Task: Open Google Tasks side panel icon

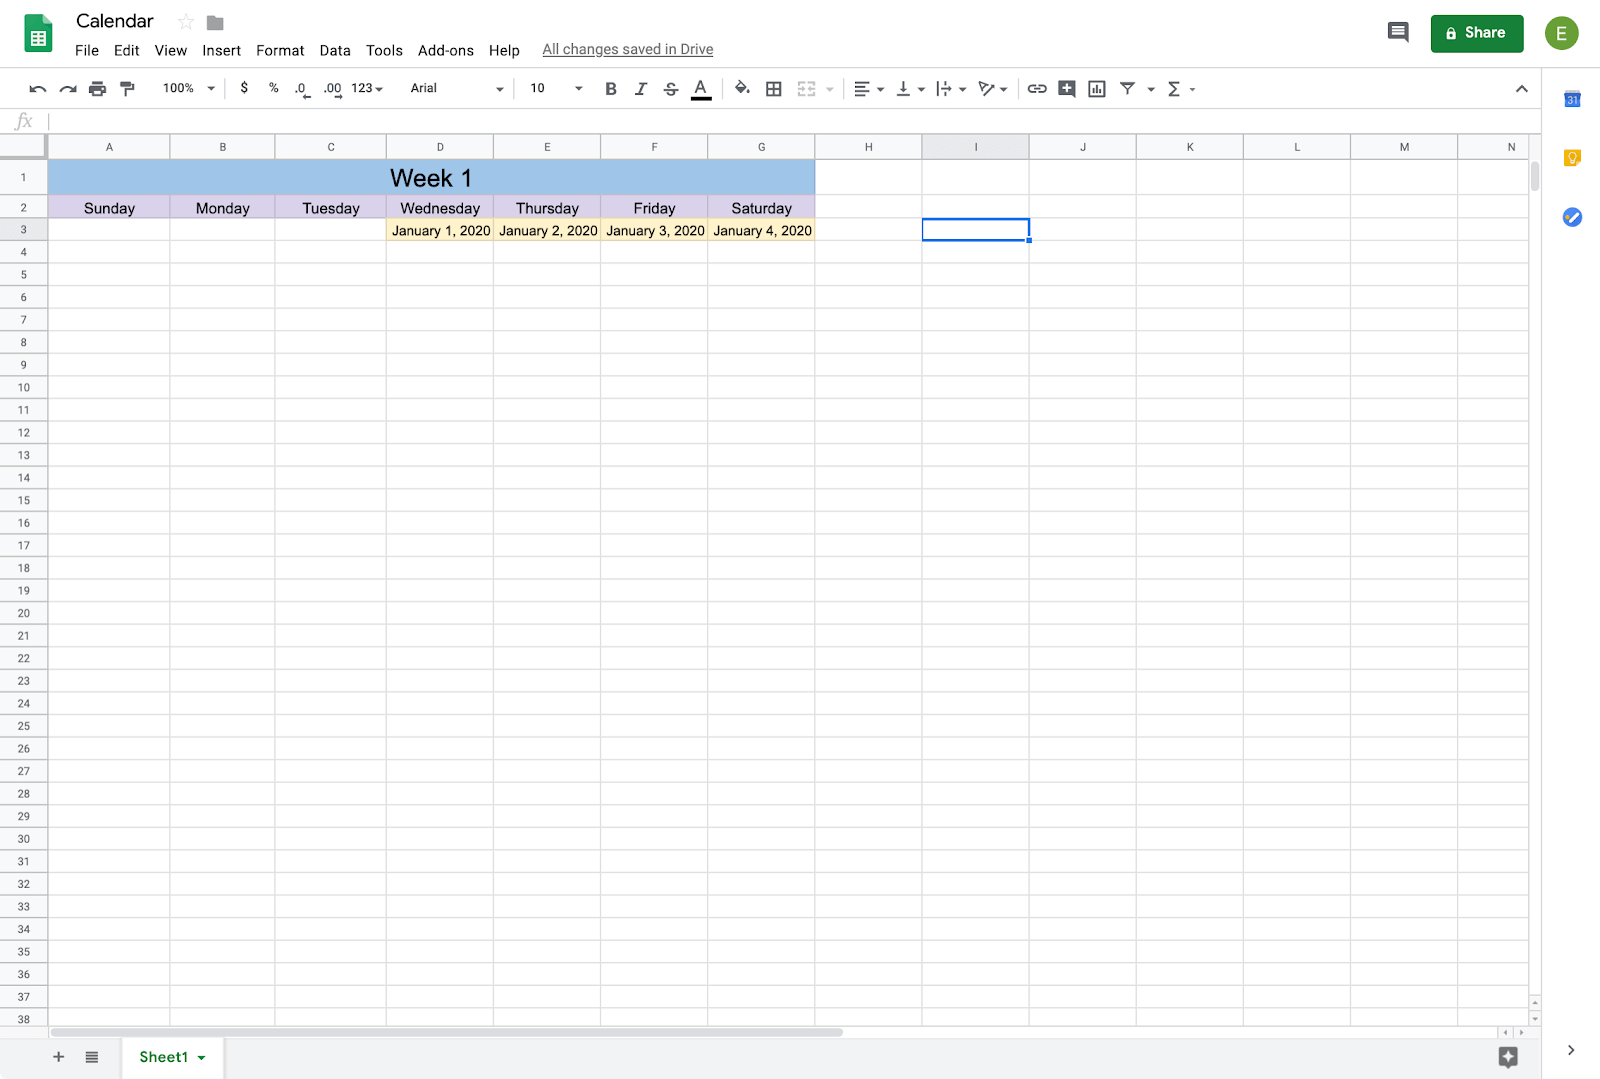Action: [1572, 217]
